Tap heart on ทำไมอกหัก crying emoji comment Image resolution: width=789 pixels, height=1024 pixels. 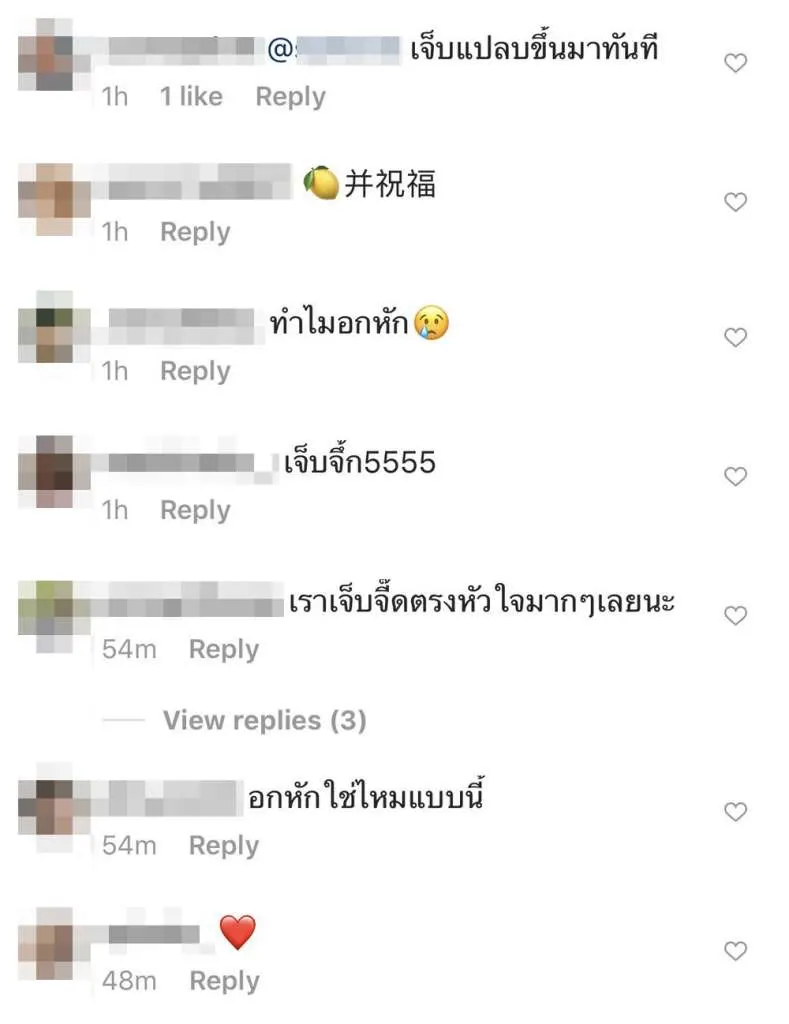pyautogui.click(x=735, y=338)
